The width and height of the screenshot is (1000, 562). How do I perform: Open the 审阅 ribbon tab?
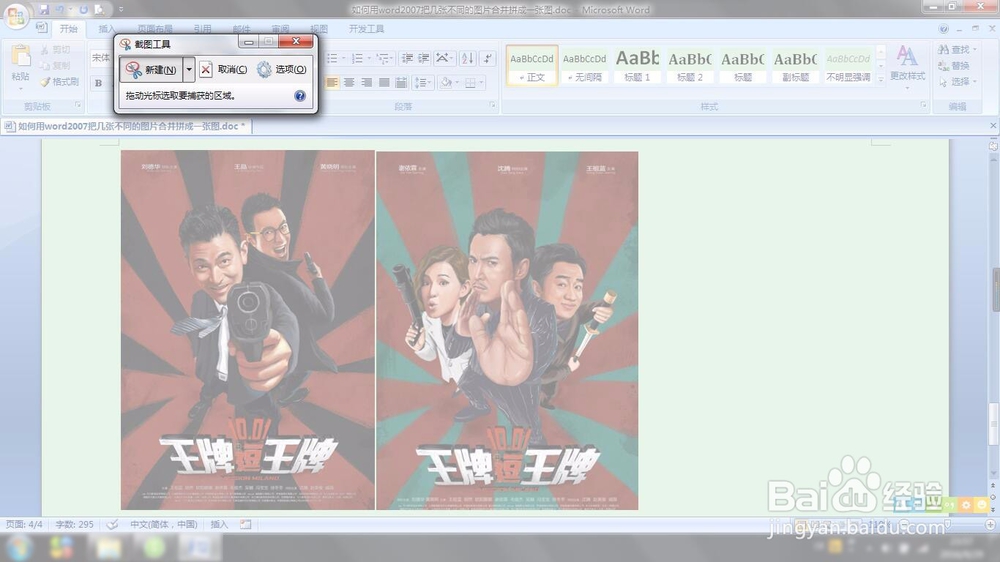click(x=281, y=29)
